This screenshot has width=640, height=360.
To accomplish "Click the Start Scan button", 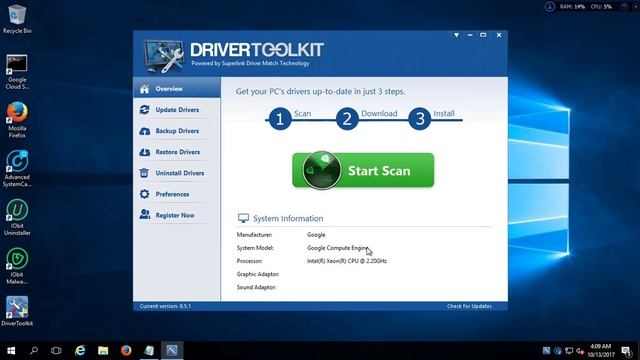I will [363, 170].
